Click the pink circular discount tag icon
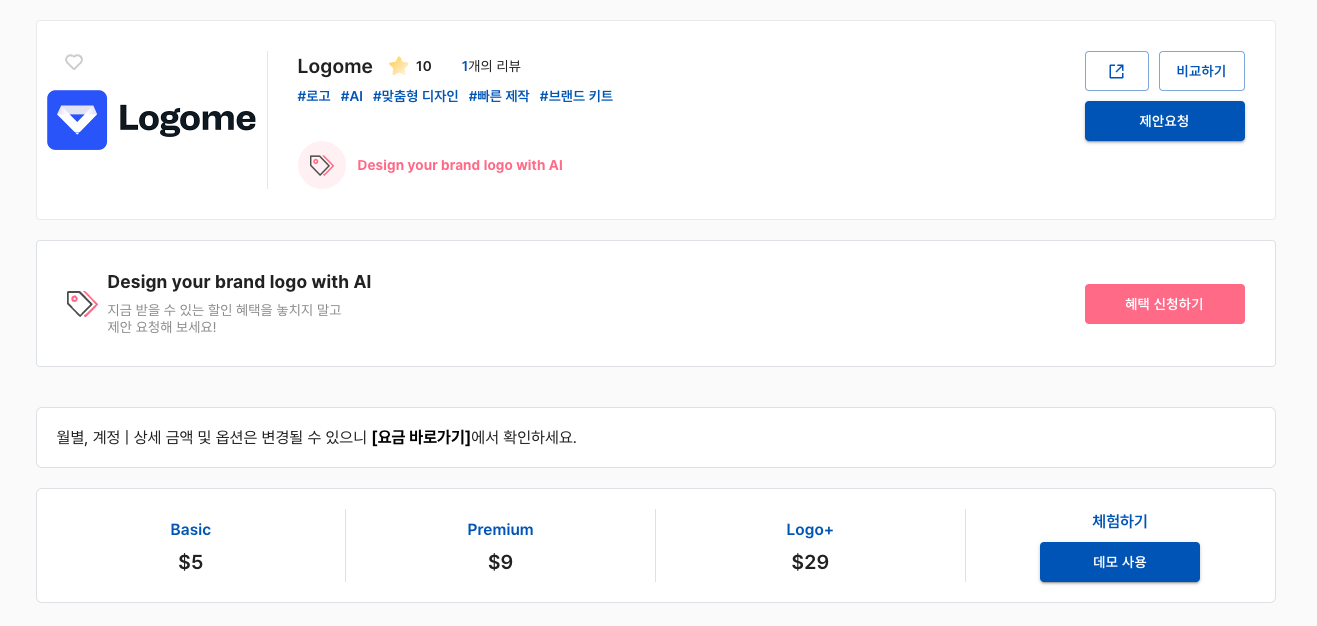 (322, 165)
